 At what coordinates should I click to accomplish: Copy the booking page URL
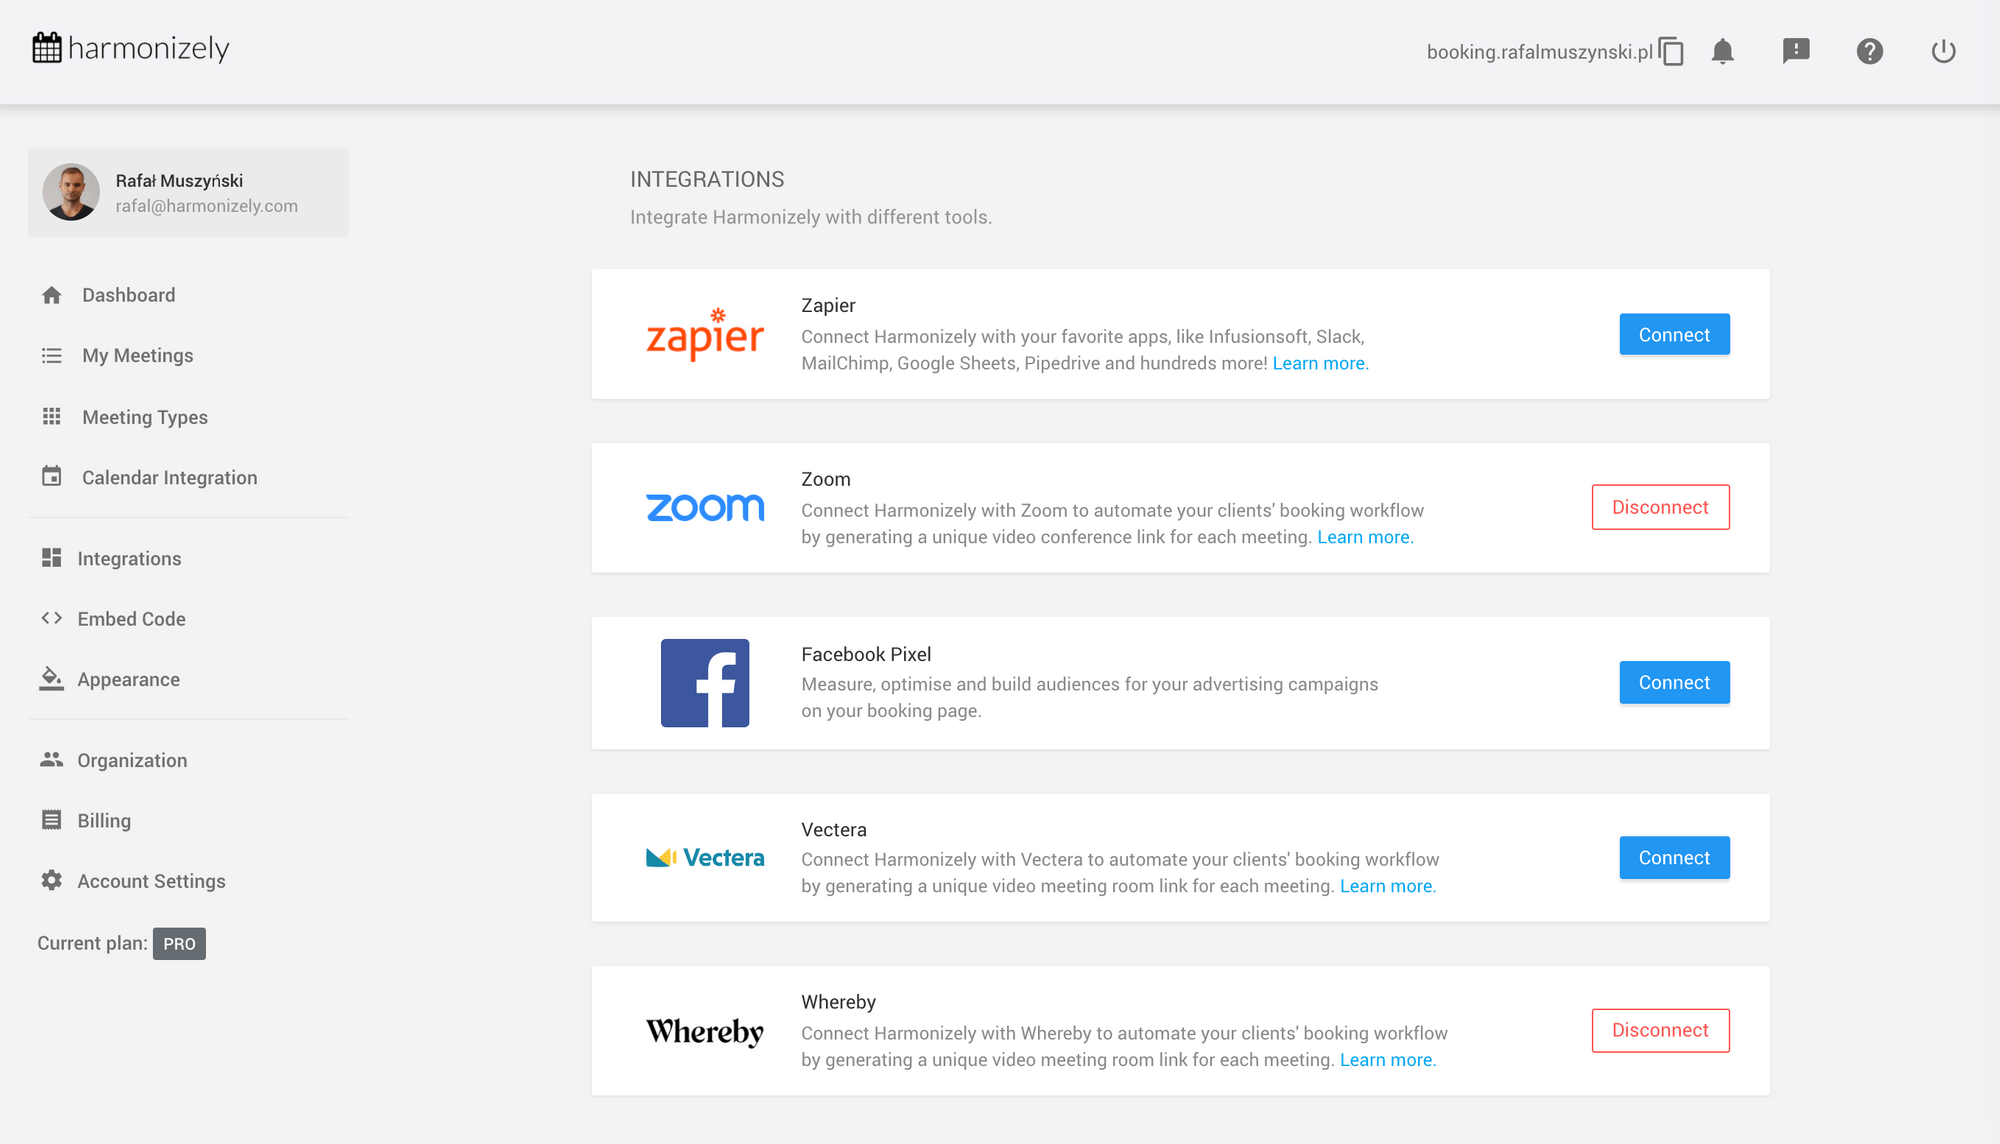pos(1671,51)
